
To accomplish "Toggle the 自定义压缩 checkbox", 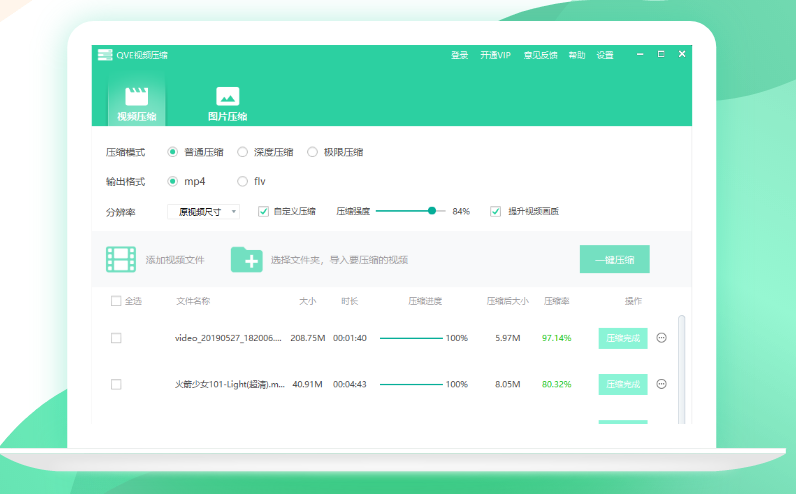I will [263, 211].
